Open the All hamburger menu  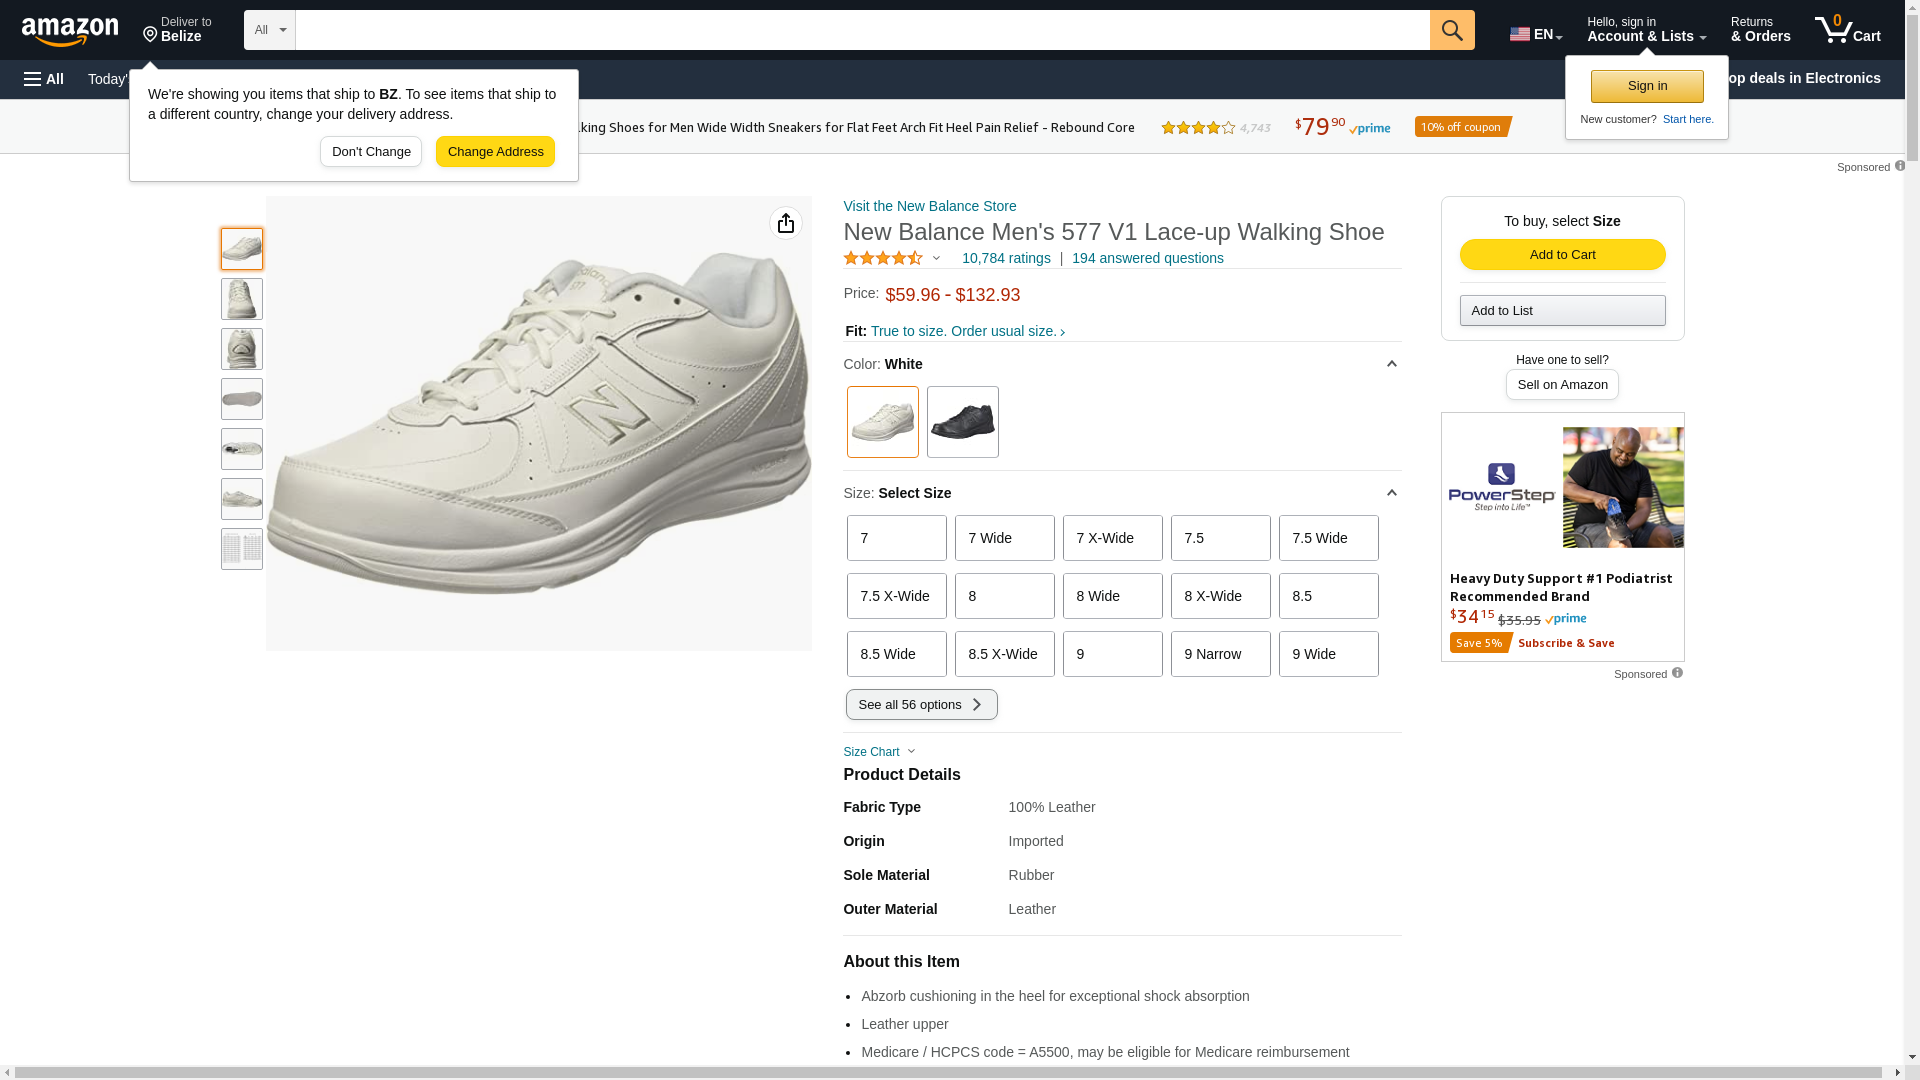point(44,79)
